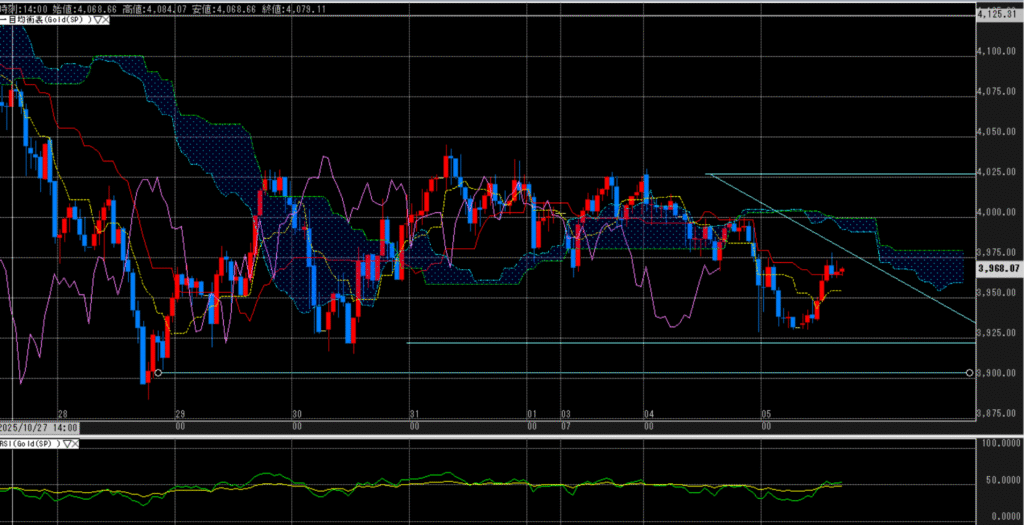Click the date 05 marker on time axis
1024x525 pixels.
coord(765,413)
